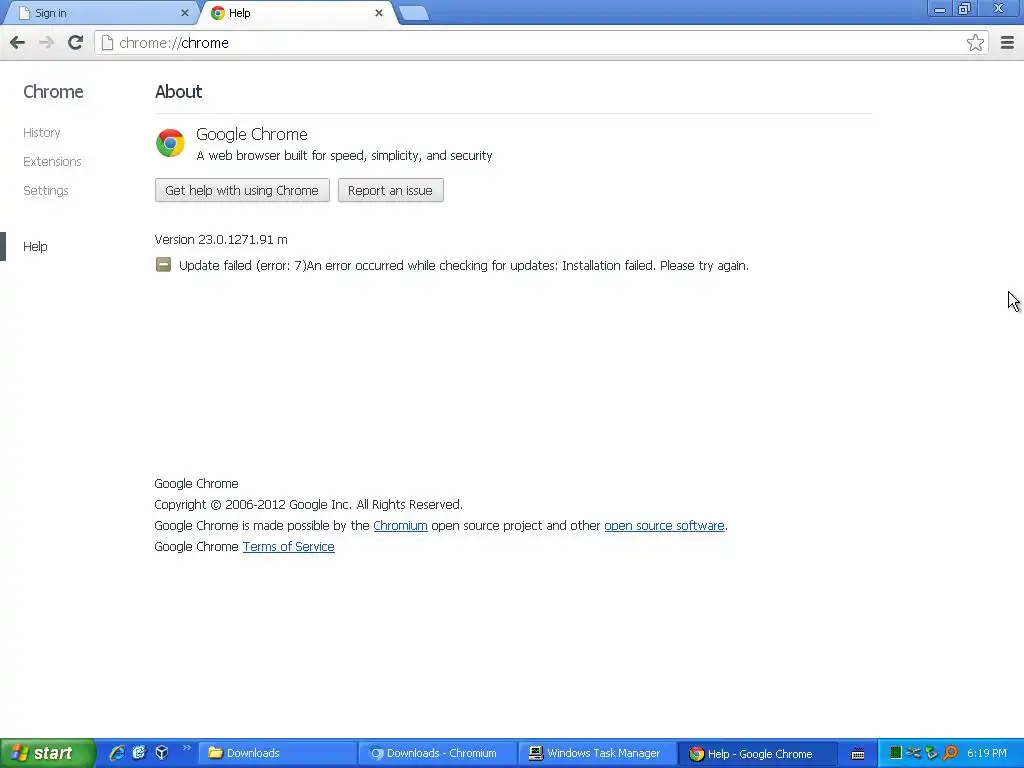Viewport: 1024px width, 768px height.
Task: Launch Internet Explorer from quick launch
Action: pos(117,753)
